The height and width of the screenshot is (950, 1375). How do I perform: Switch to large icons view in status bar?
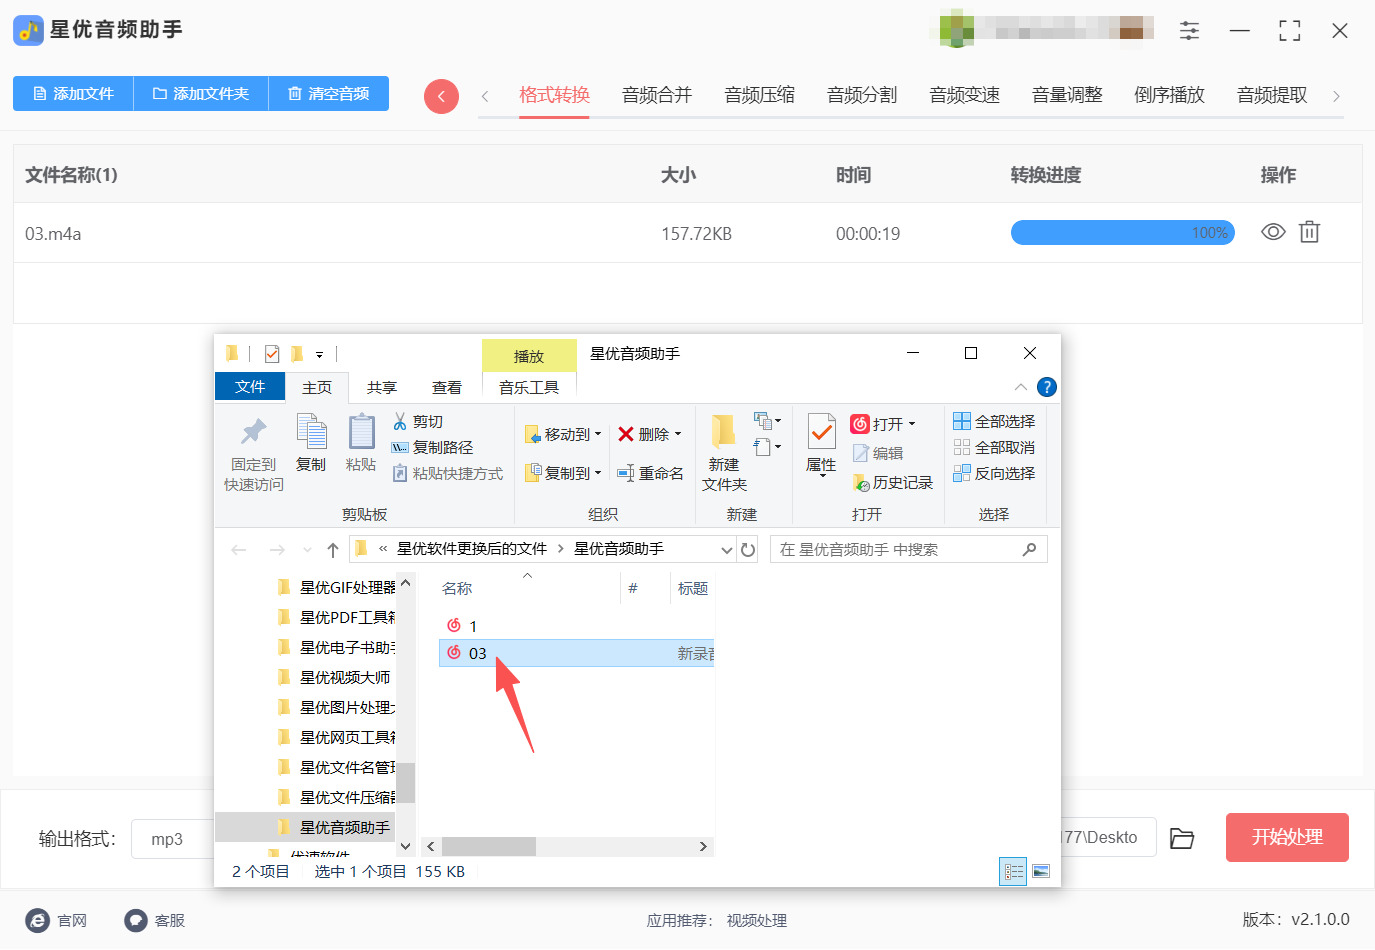coord(1041,871)
